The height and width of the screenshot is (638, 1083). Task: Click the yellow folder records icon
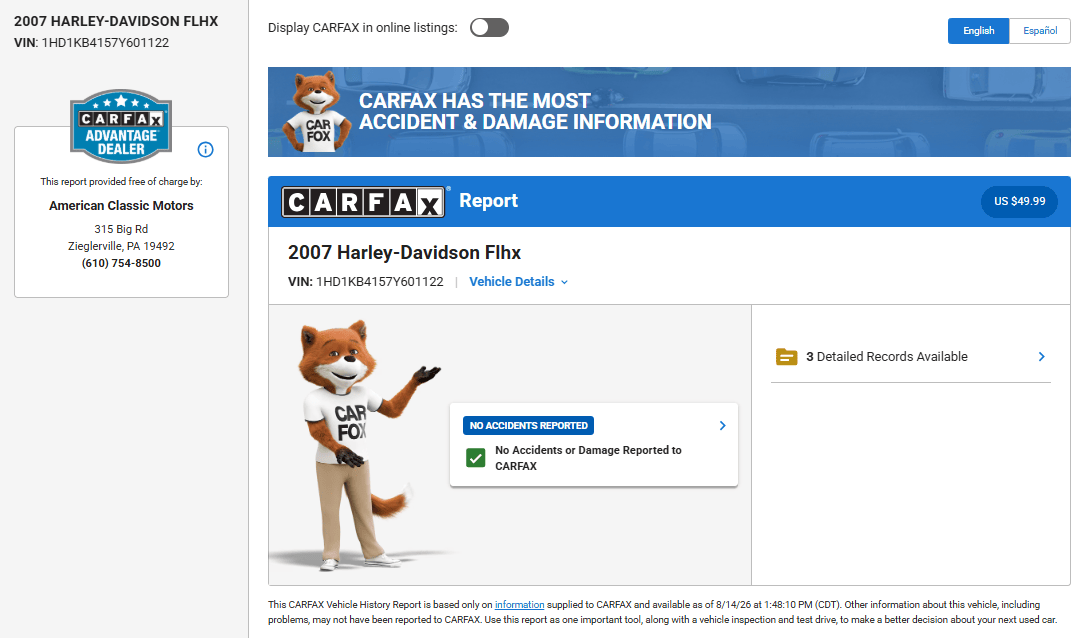[787, 356]
